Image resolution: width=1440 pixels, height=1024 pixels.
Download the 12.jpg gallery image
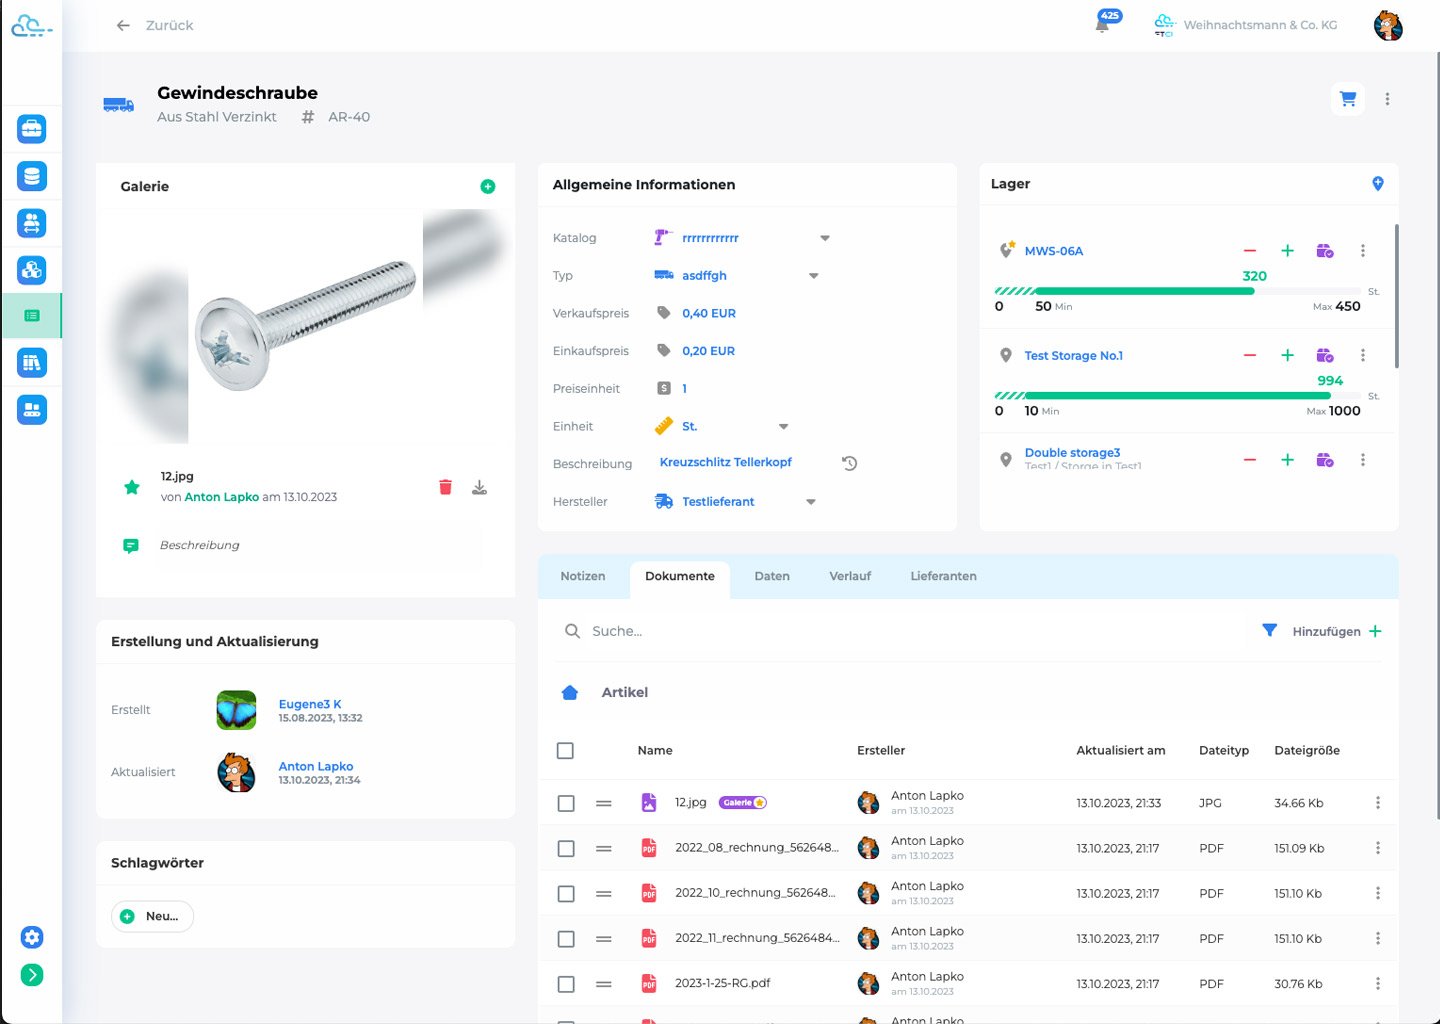pos(480,487)
